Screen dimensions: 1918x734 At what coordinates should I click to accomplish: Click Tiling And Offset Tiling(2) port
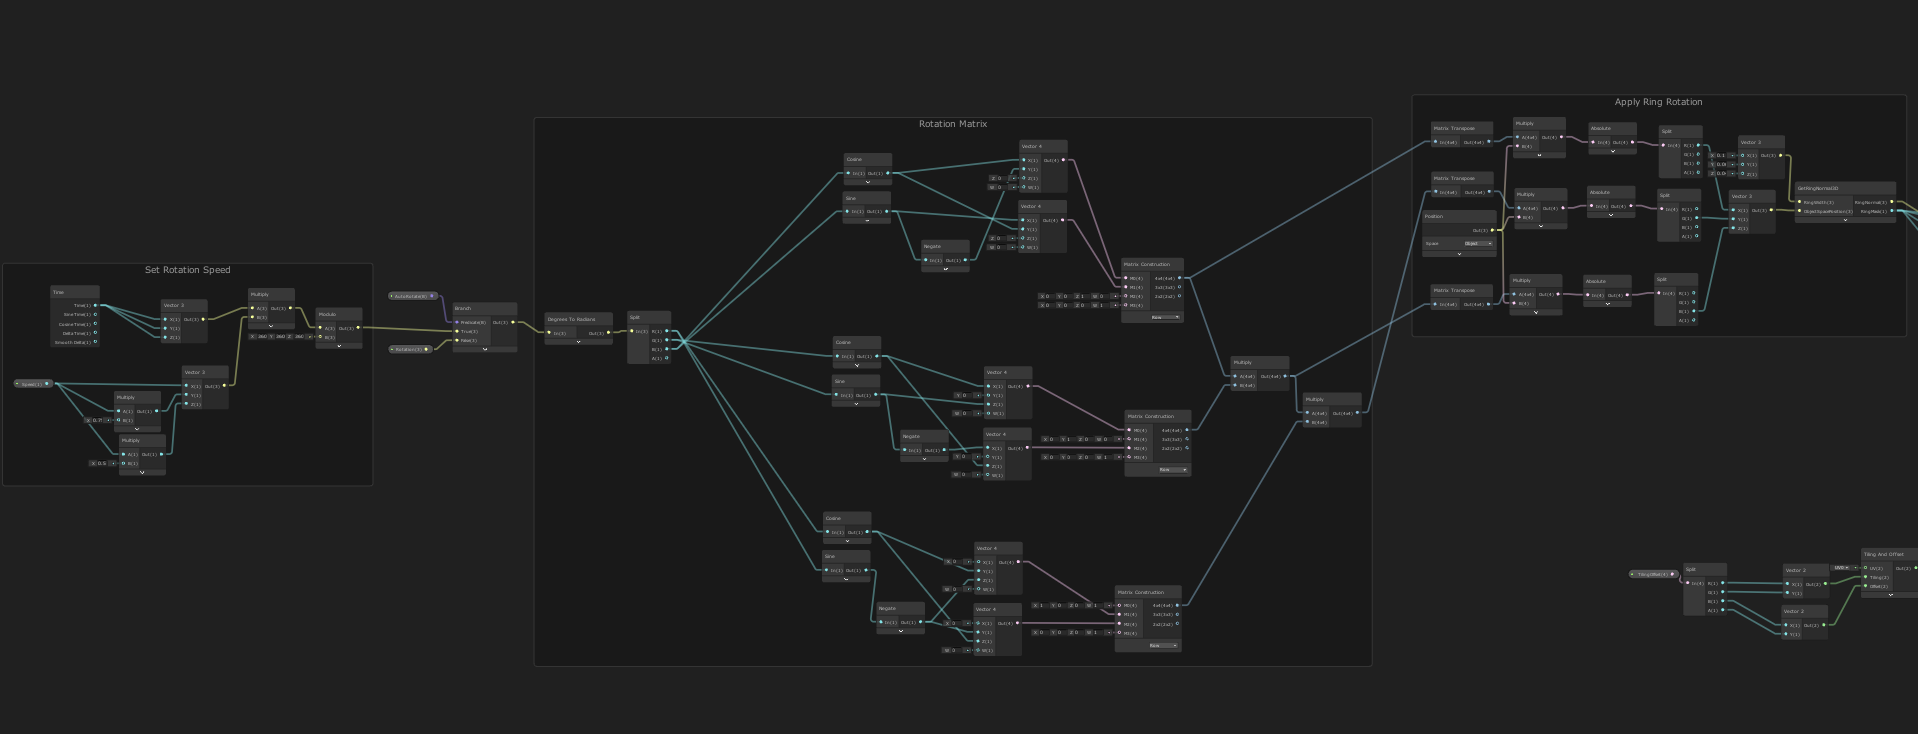tap(1865, 577)
